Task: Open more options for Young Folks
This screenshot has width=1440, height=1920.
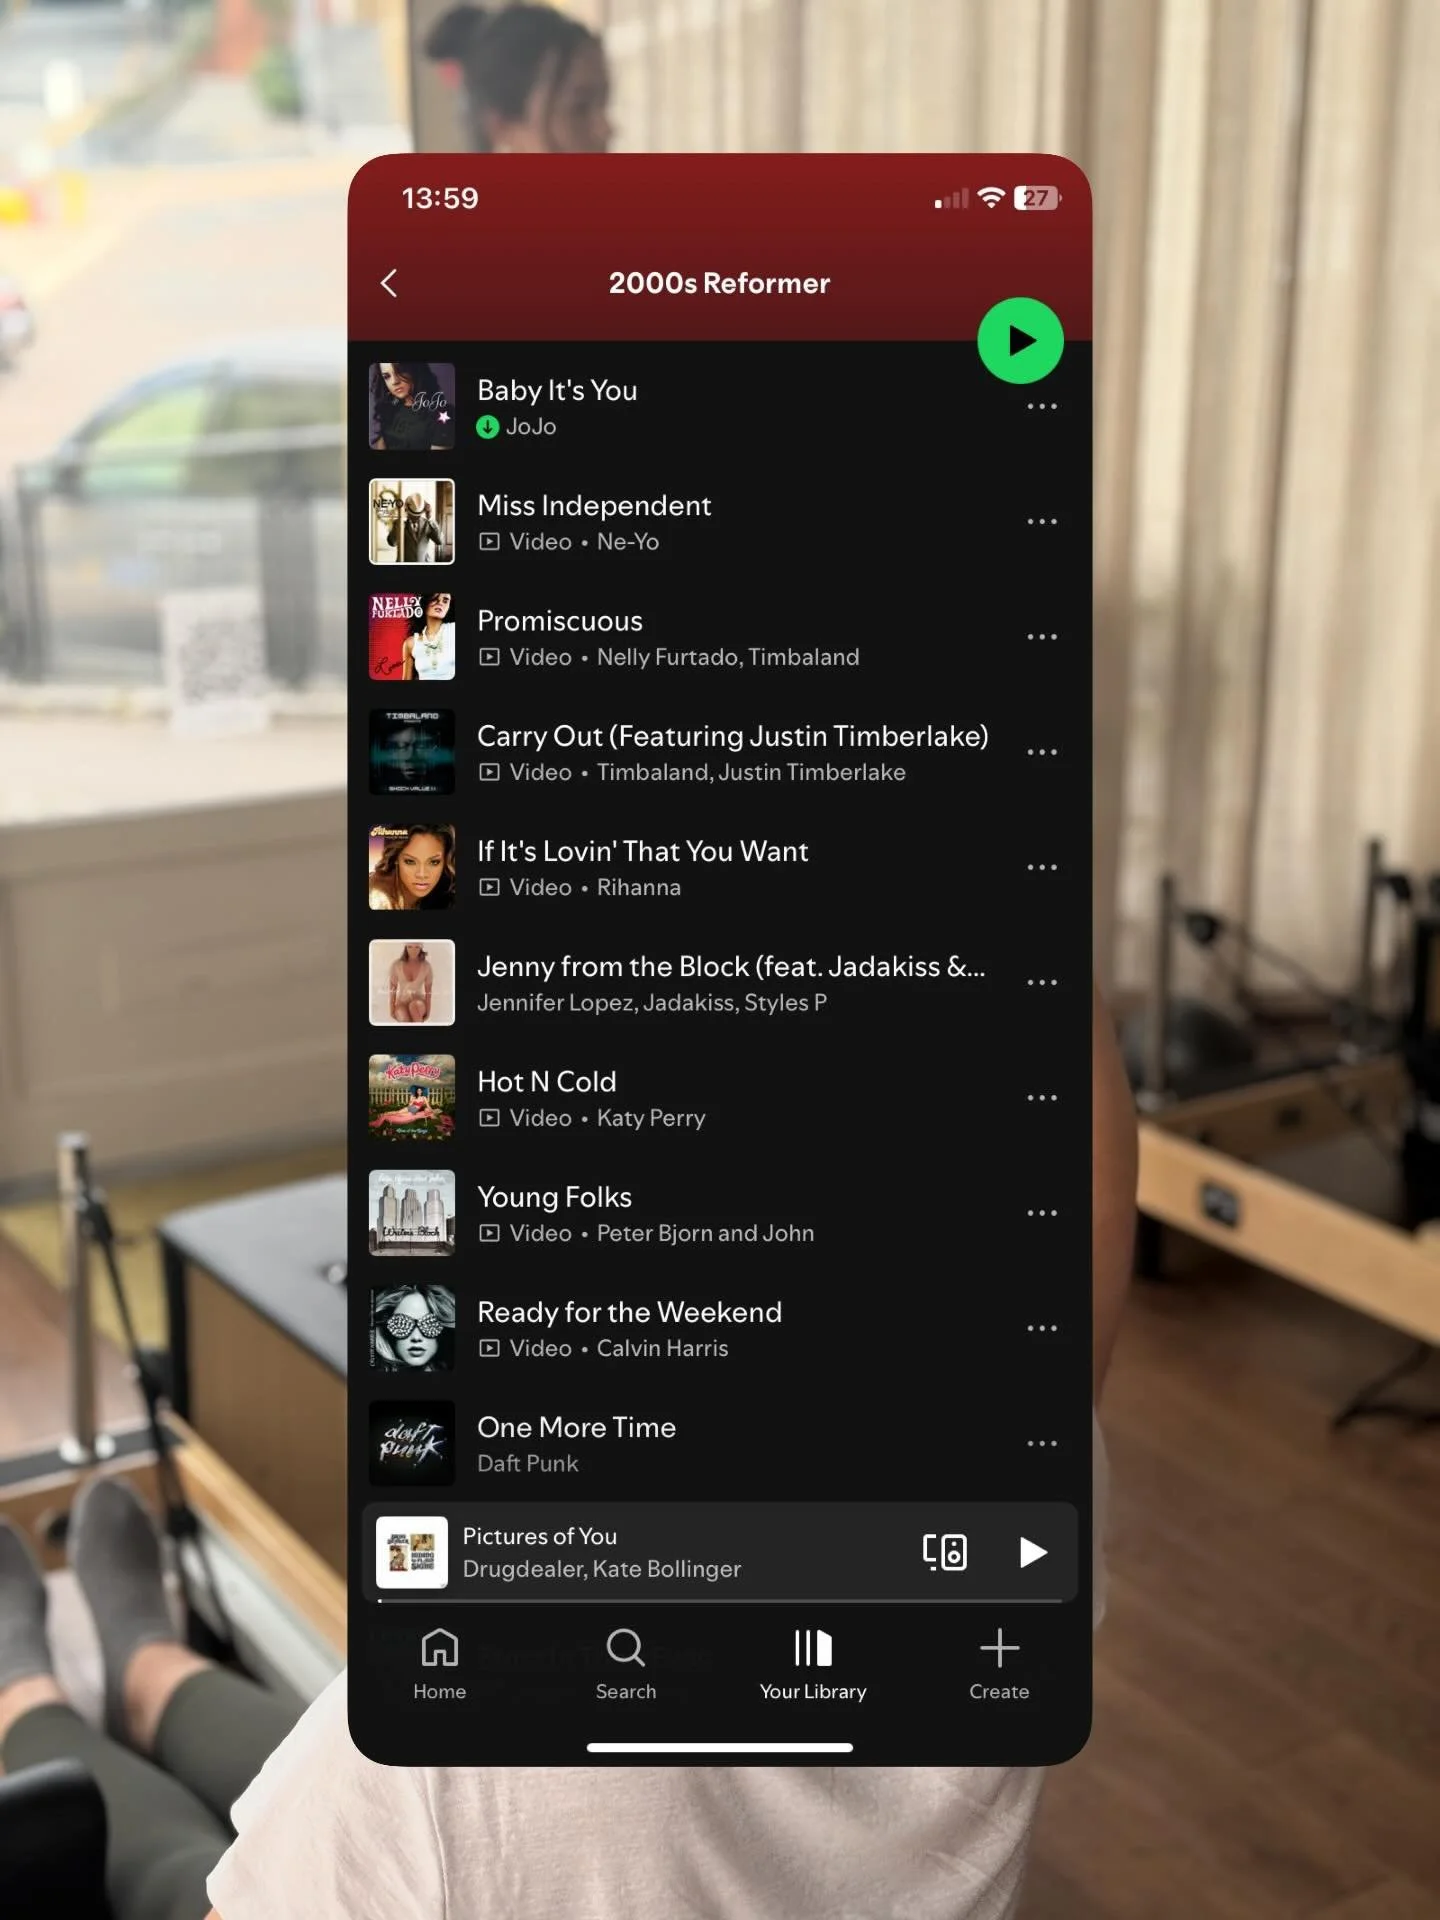Action: tap(1042, 1213)
